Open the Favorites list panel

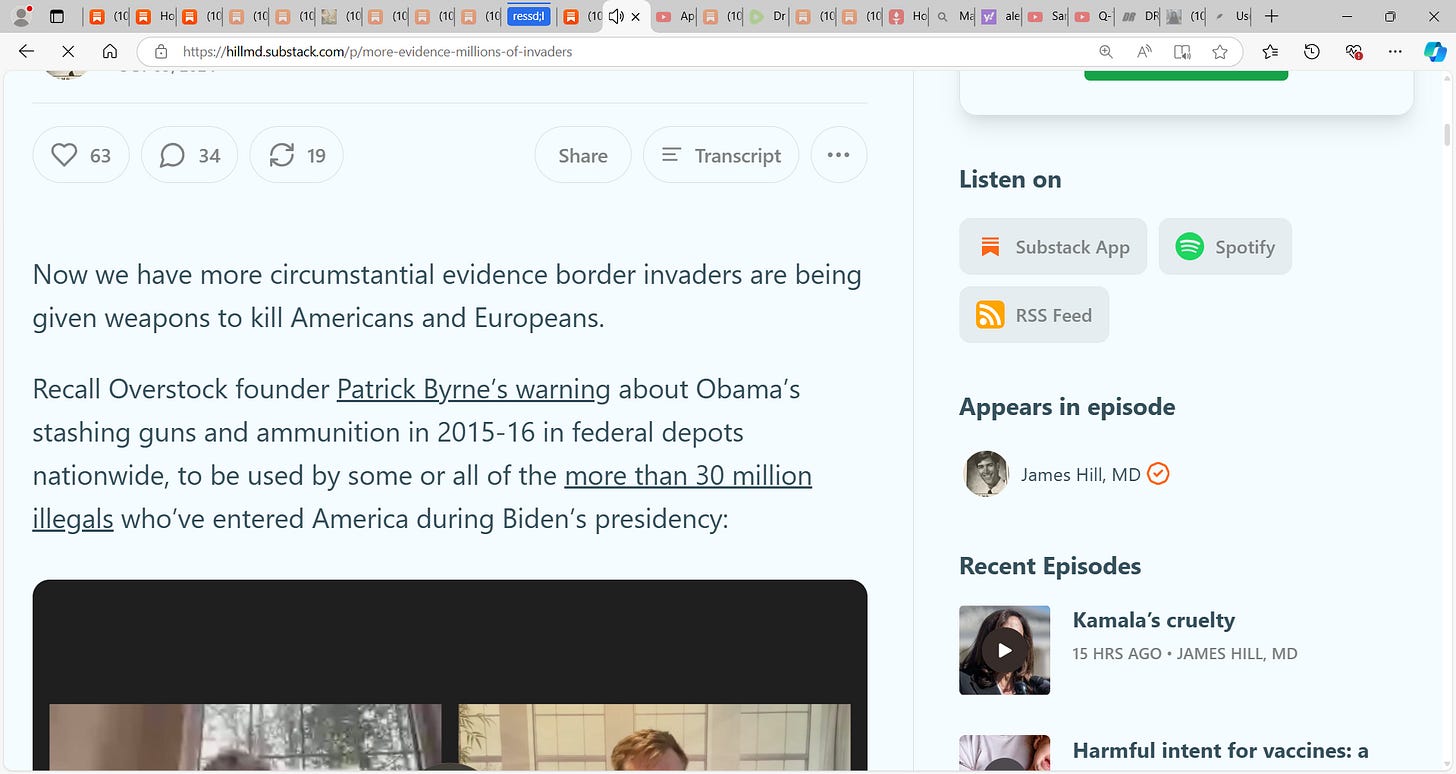point(1270,51)
